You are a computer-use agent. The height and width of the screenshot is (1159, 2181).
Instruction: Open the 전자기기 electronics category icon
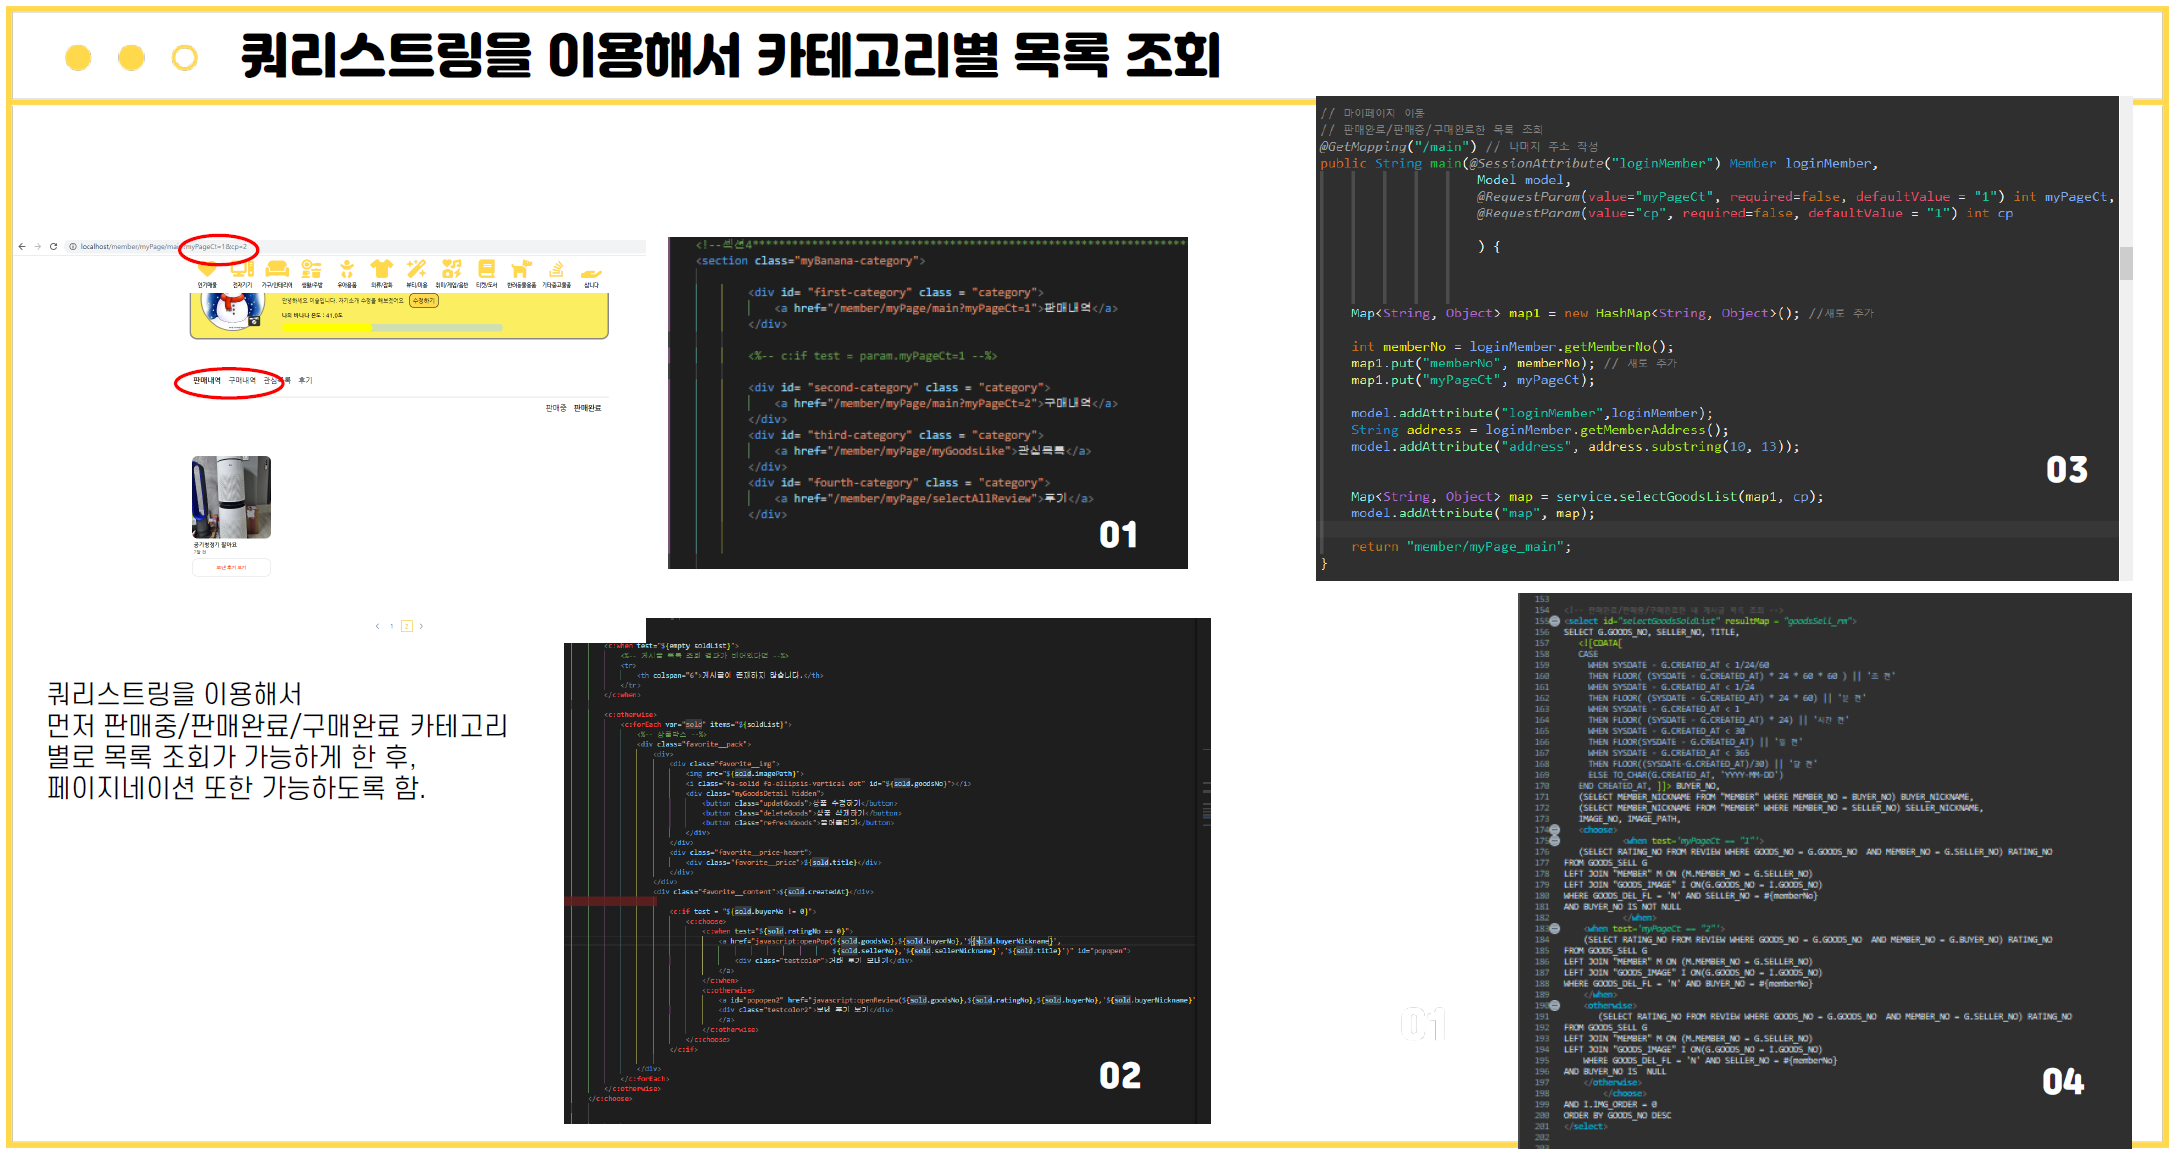(242, 268)
